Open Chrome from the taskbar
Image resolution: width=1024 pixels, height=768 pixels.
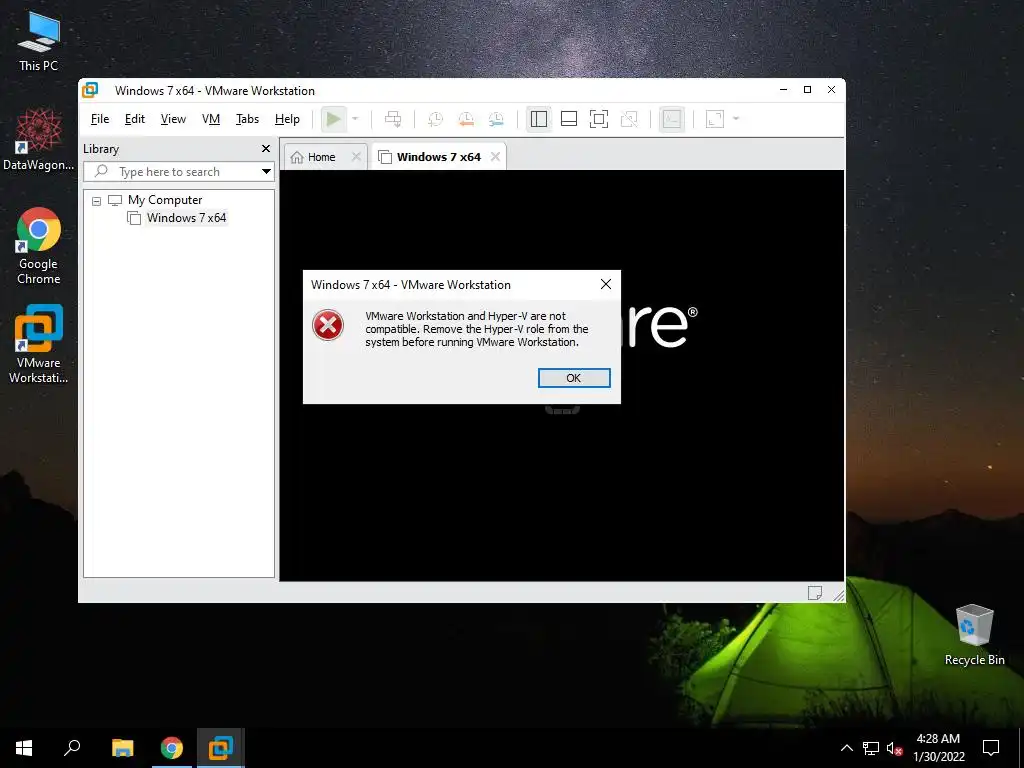(172, 748)
